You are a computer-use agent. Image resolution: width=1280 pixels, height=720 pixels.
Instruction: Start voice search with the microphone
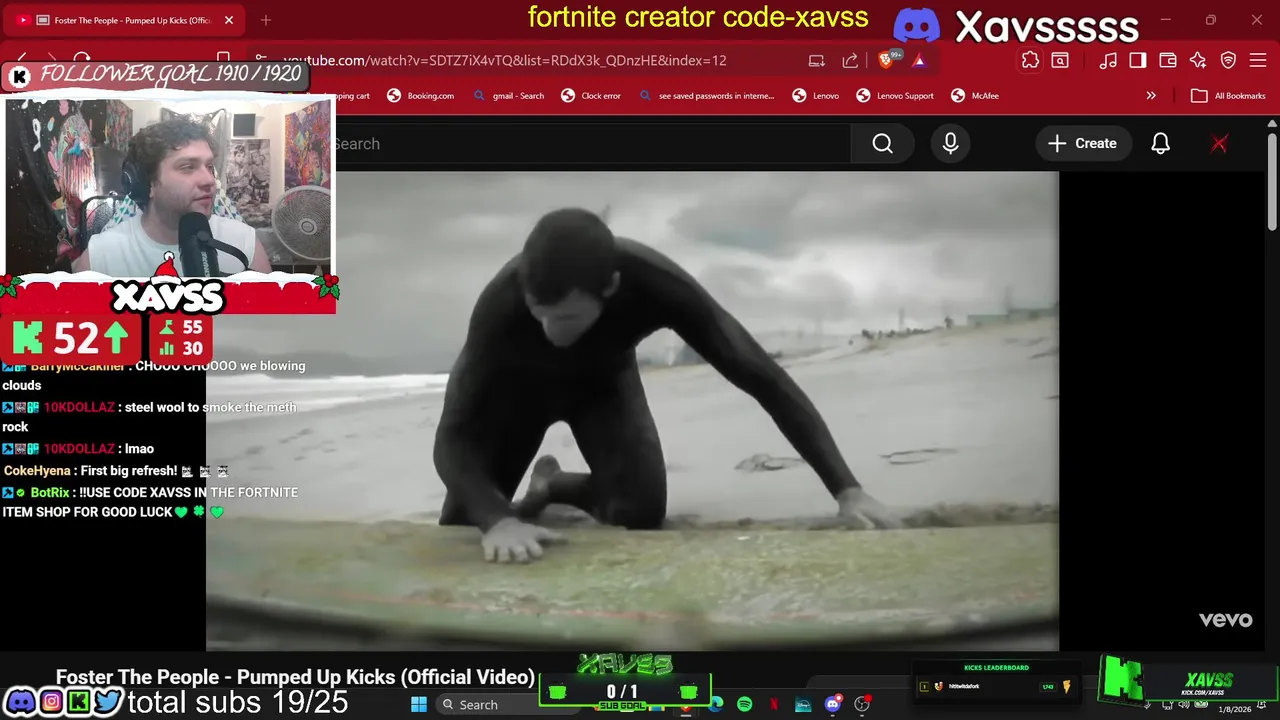(x=950, y=144)
